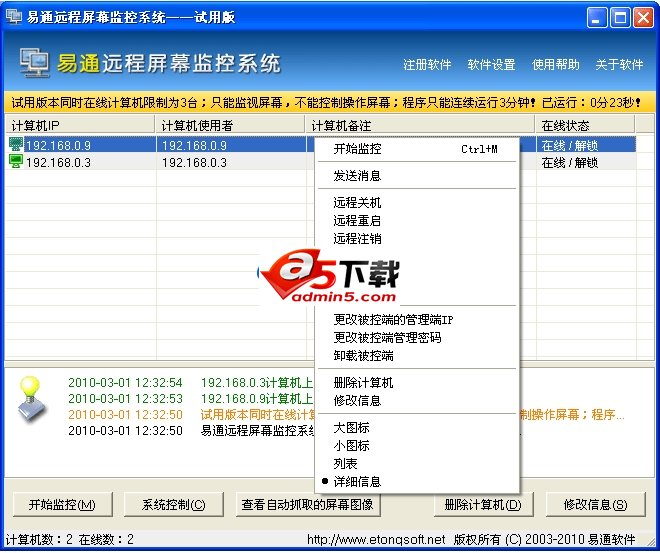Select 卸载被控端 in the context menu

pos(417,356)
